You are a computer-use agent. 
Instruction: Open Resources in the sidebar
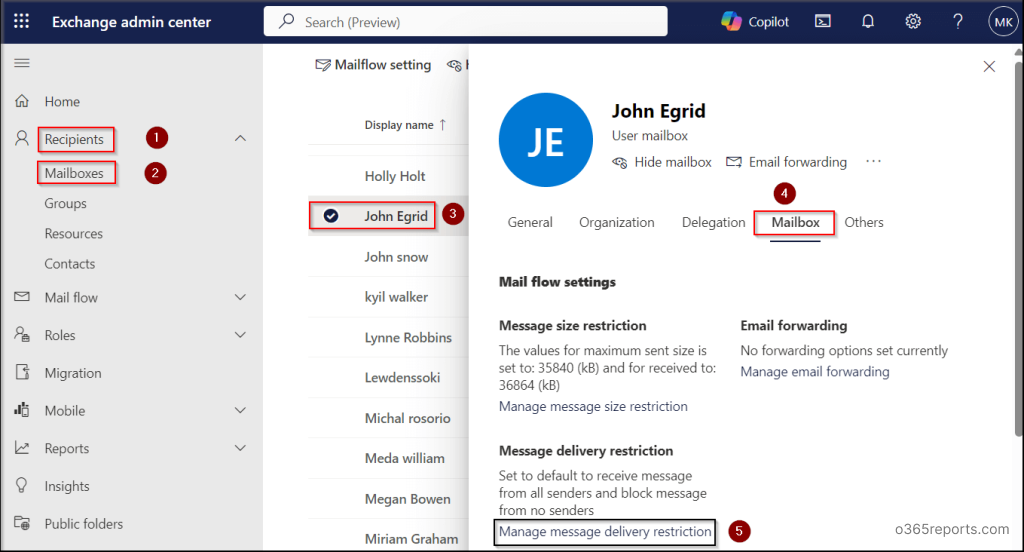pos(73,233)
